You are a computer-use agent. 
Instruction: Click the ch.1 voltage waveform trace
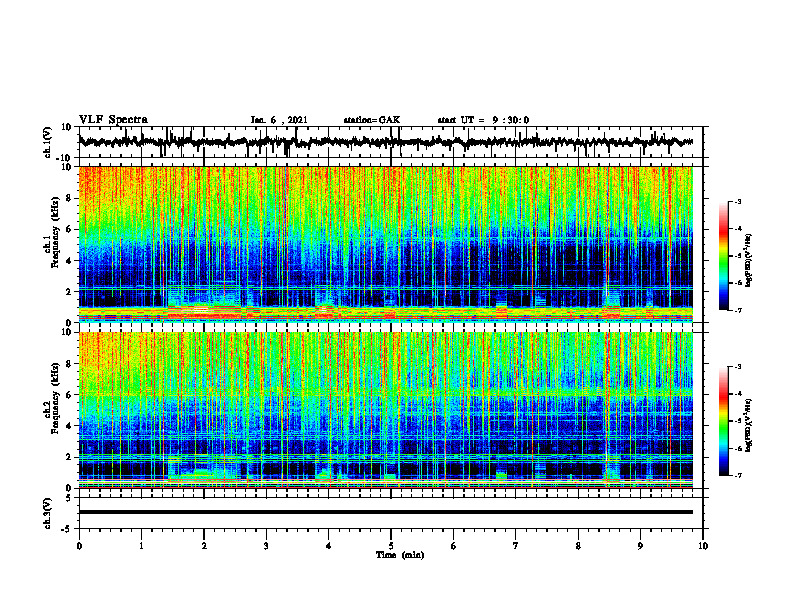(385, 142)
